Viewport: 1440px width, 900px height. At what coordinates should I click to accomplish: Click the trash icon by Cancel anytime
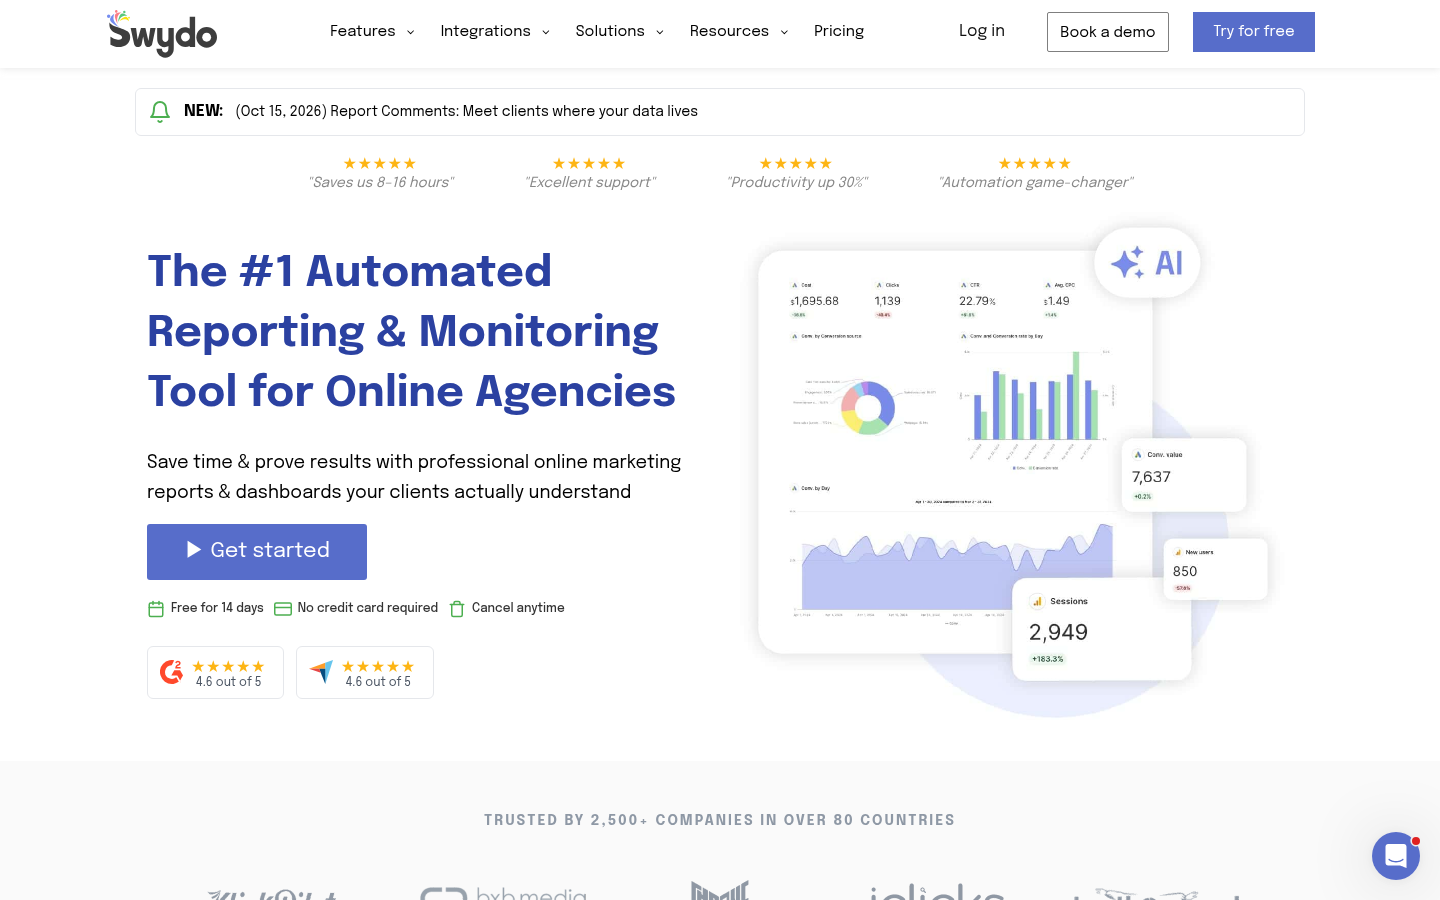[457, 609]
